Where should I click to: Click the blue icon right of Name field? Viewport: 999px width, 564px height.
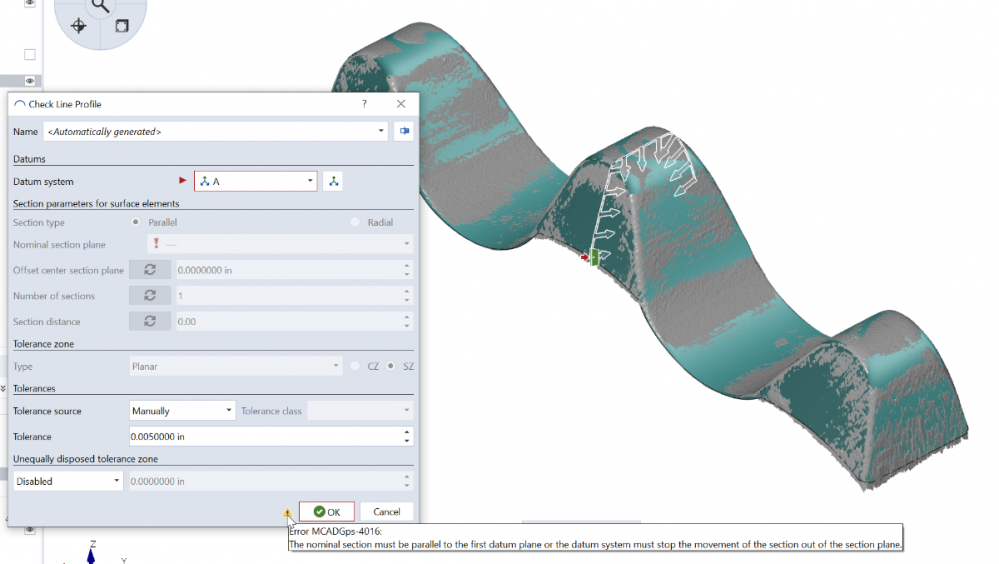[404, 131]
